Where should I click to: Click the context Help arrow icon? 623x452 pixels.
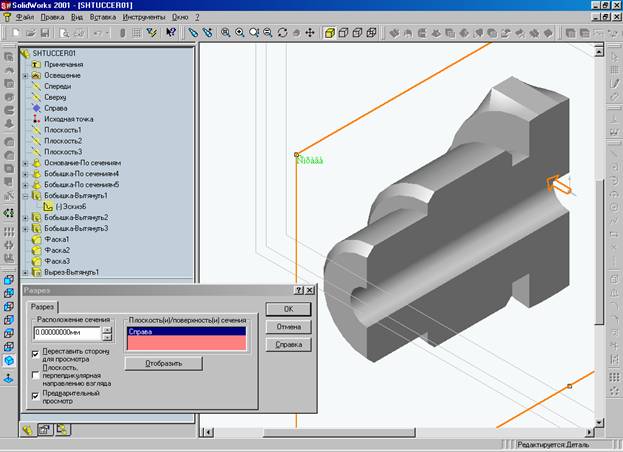point(171,33)
